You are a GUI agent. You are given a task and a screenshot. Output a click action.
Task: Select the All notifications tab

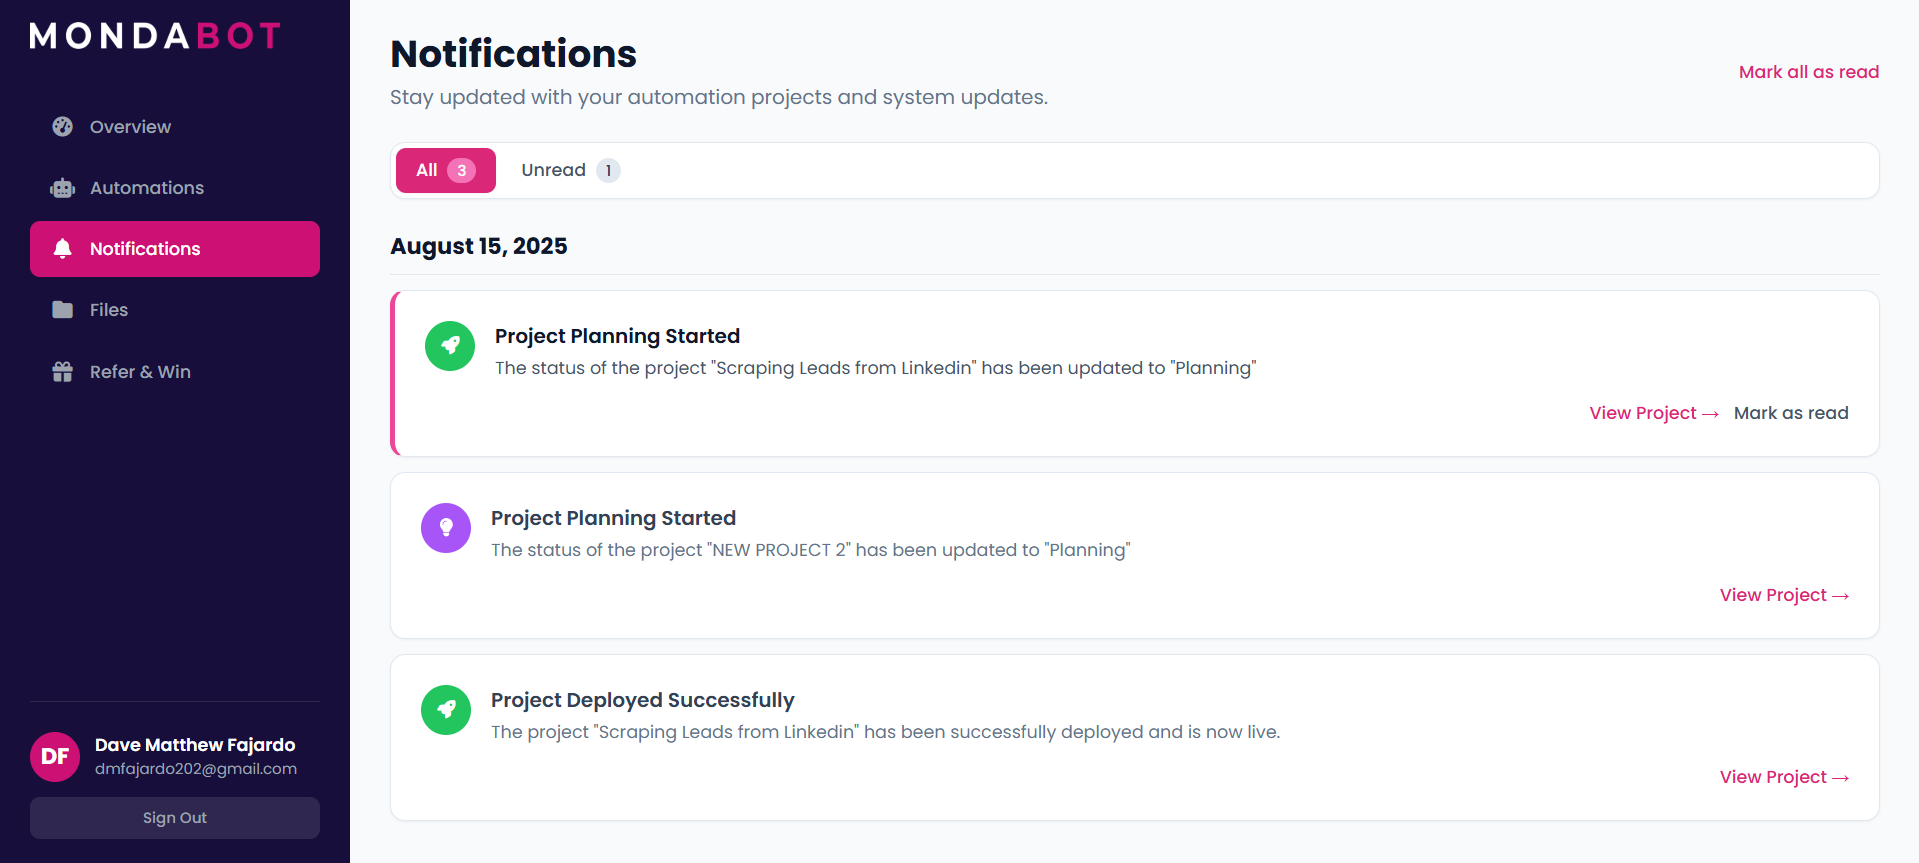tap(445, 170)
